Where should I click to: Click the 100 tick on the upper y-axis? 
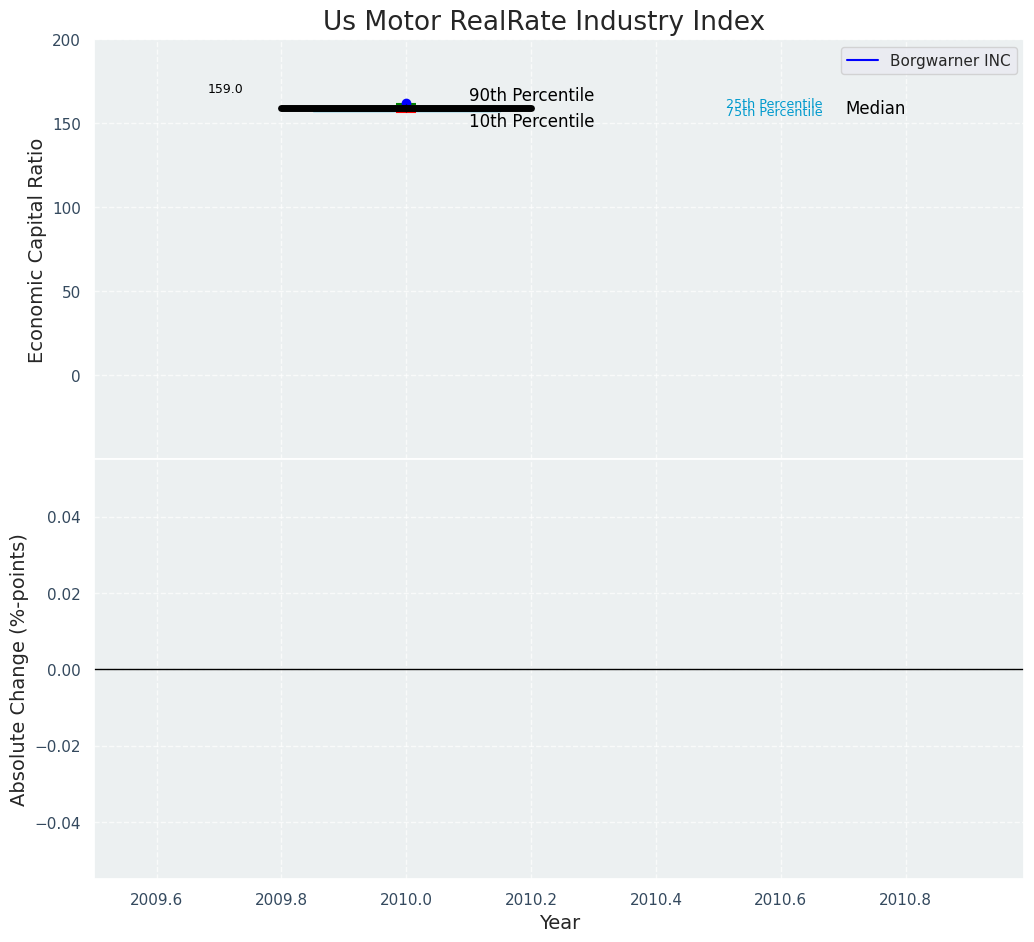[x=66, y=208]
